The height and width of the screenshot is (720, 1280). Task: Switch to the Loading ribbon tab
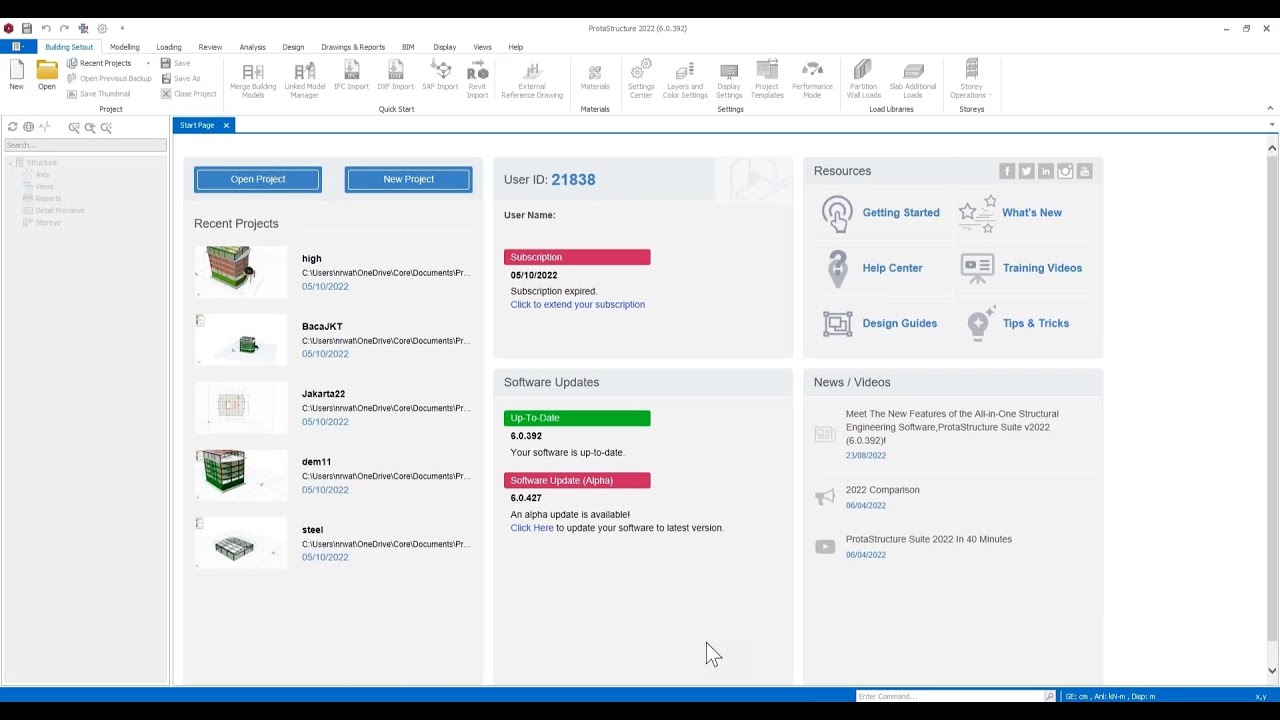(169, 47)
